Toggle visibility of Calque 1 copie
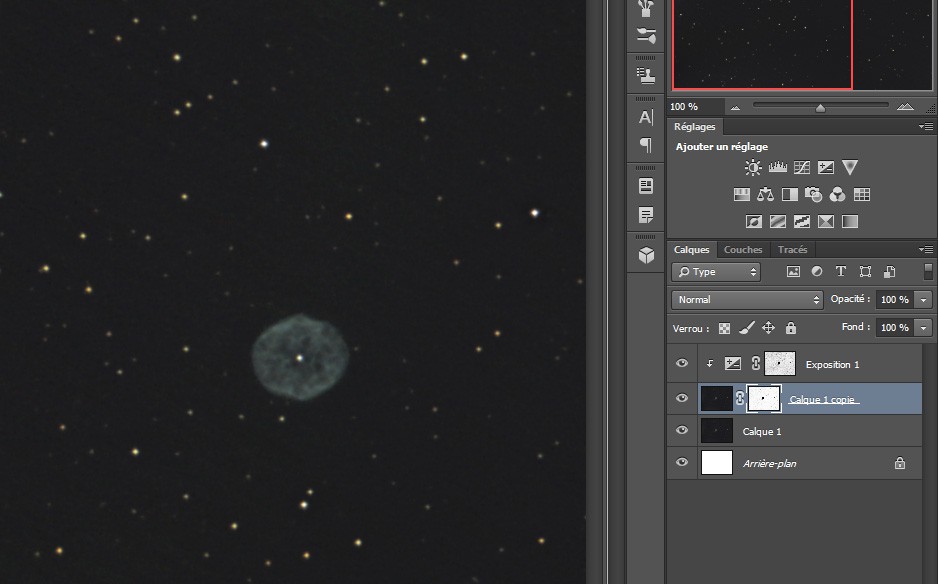 [682, 399]
